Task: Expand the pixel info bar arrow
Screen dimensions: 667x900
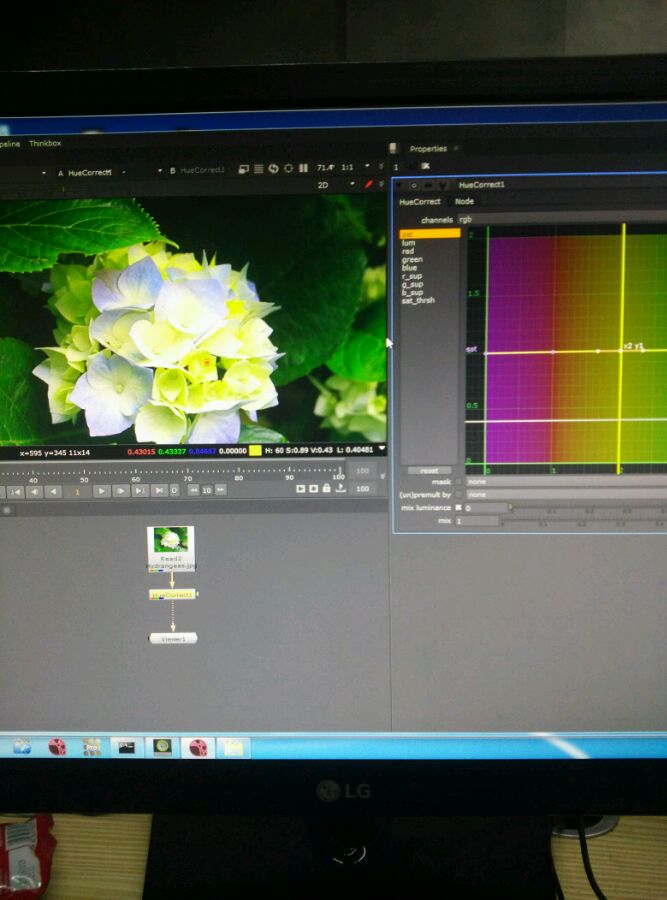Action: click(x=381, y=449)
